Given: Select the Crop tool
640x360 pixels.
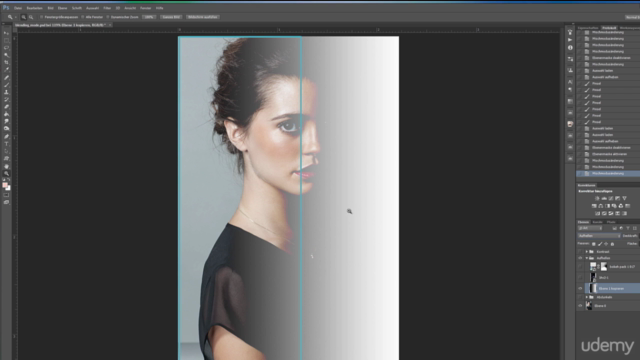Looking at the screenshot, I should click(6, 62).
